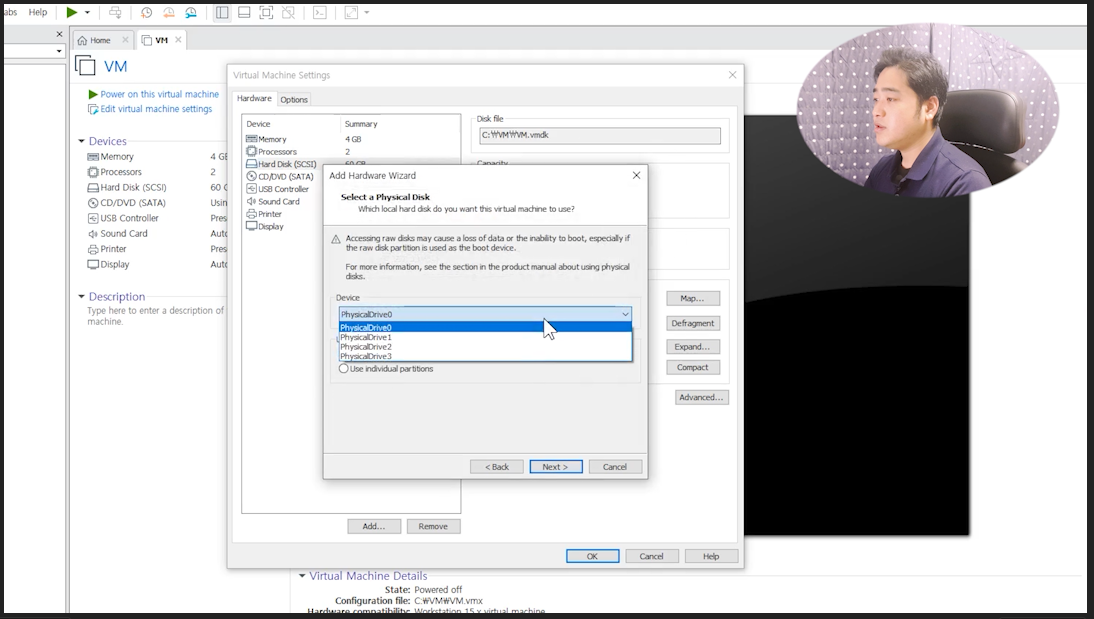Open the library search dropdown arrow
This screenshot has height=619, width=1094.
[x=59, y=51]
